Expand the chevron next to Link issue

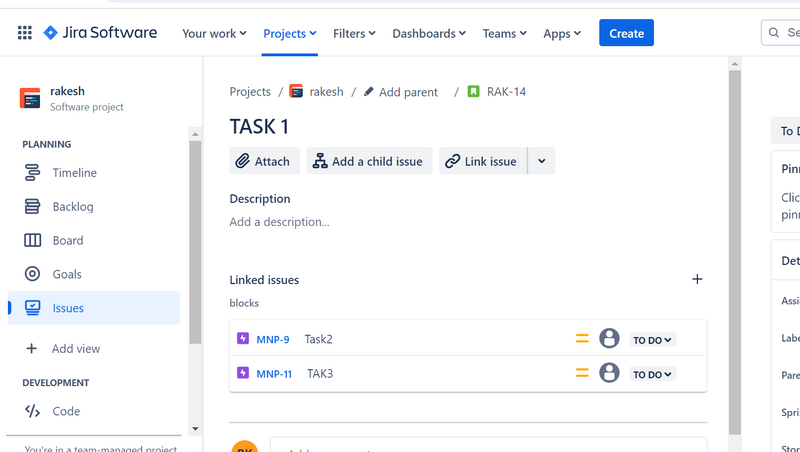coord(542,161)
